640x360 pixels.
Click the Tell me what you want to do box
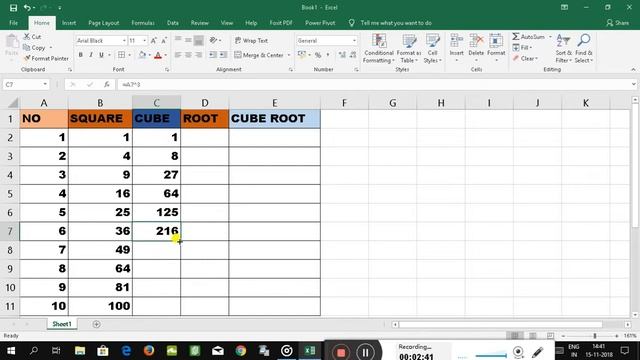tap(396, 23)
